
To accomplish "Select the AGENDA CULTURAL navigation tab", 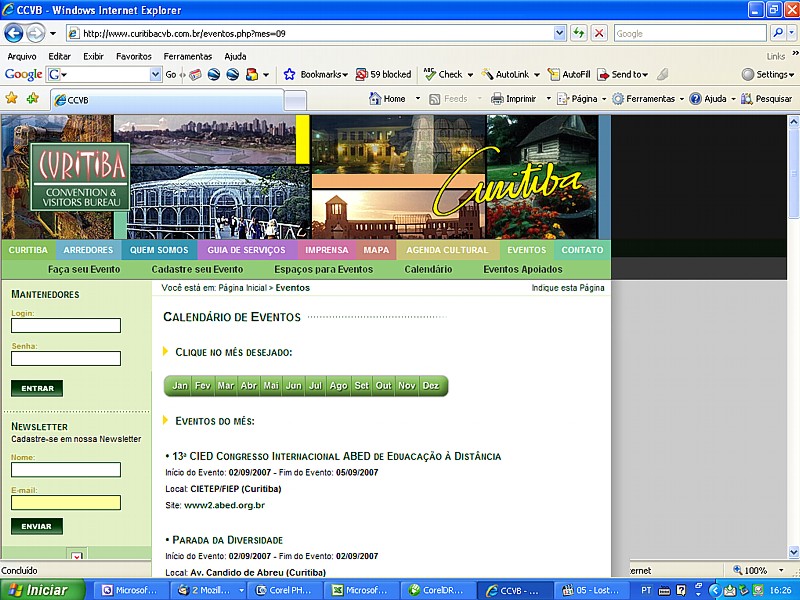I will click(x=447, y=250).
